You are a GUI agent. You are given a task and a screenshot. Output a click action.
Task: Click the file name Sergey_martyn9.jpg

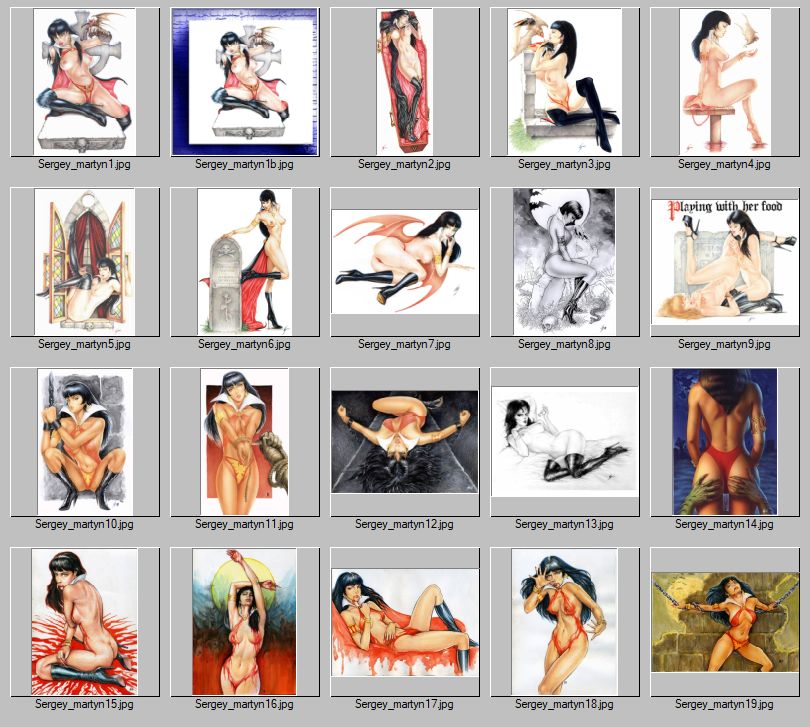click(x=724, y=344)
